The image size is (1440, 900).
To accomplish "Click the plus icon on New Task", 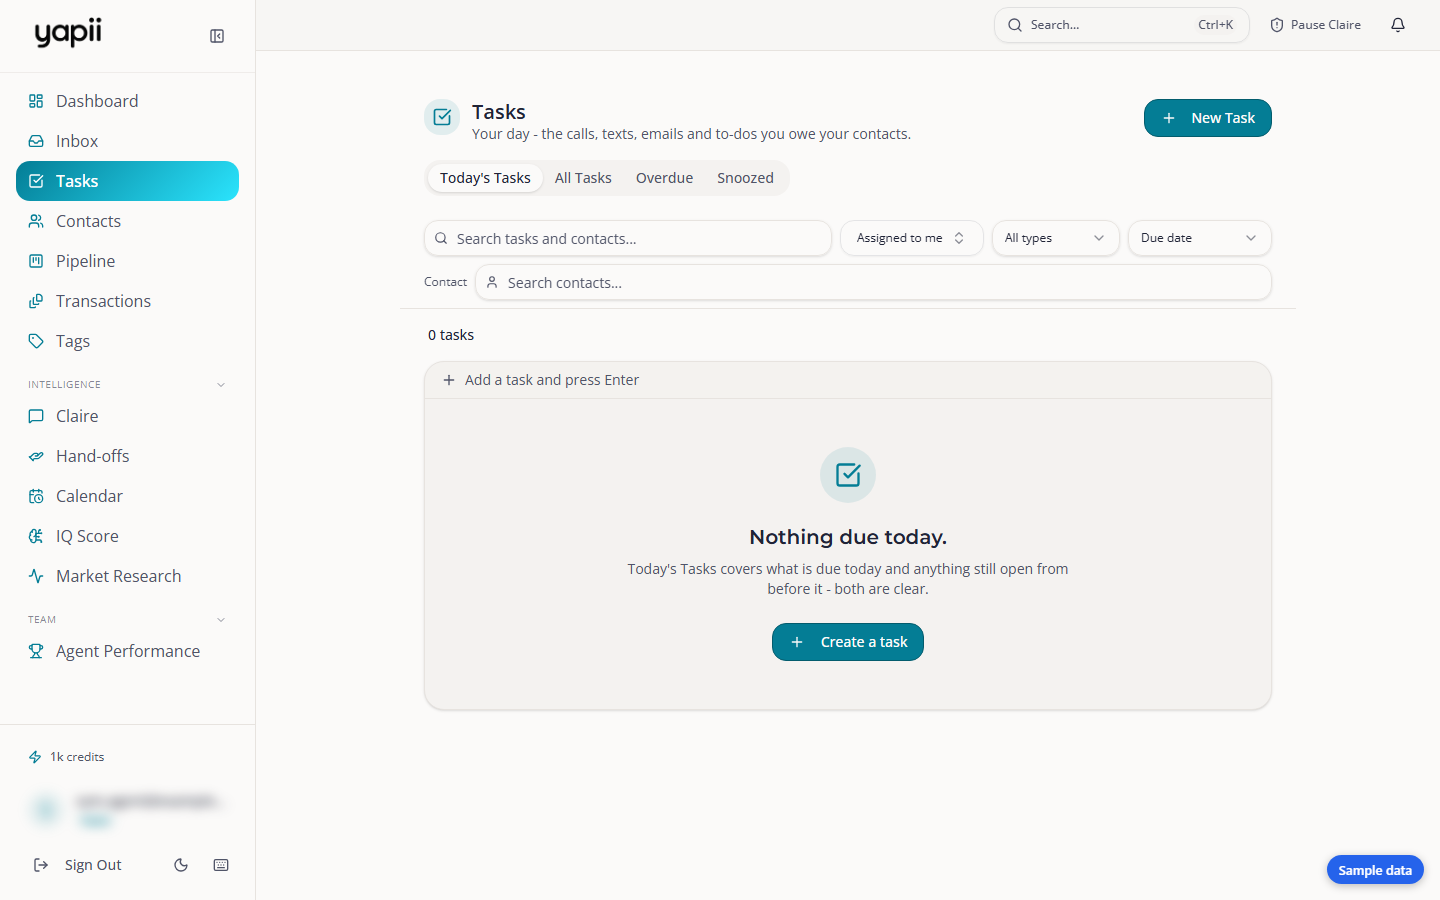I will point(1169,118).
